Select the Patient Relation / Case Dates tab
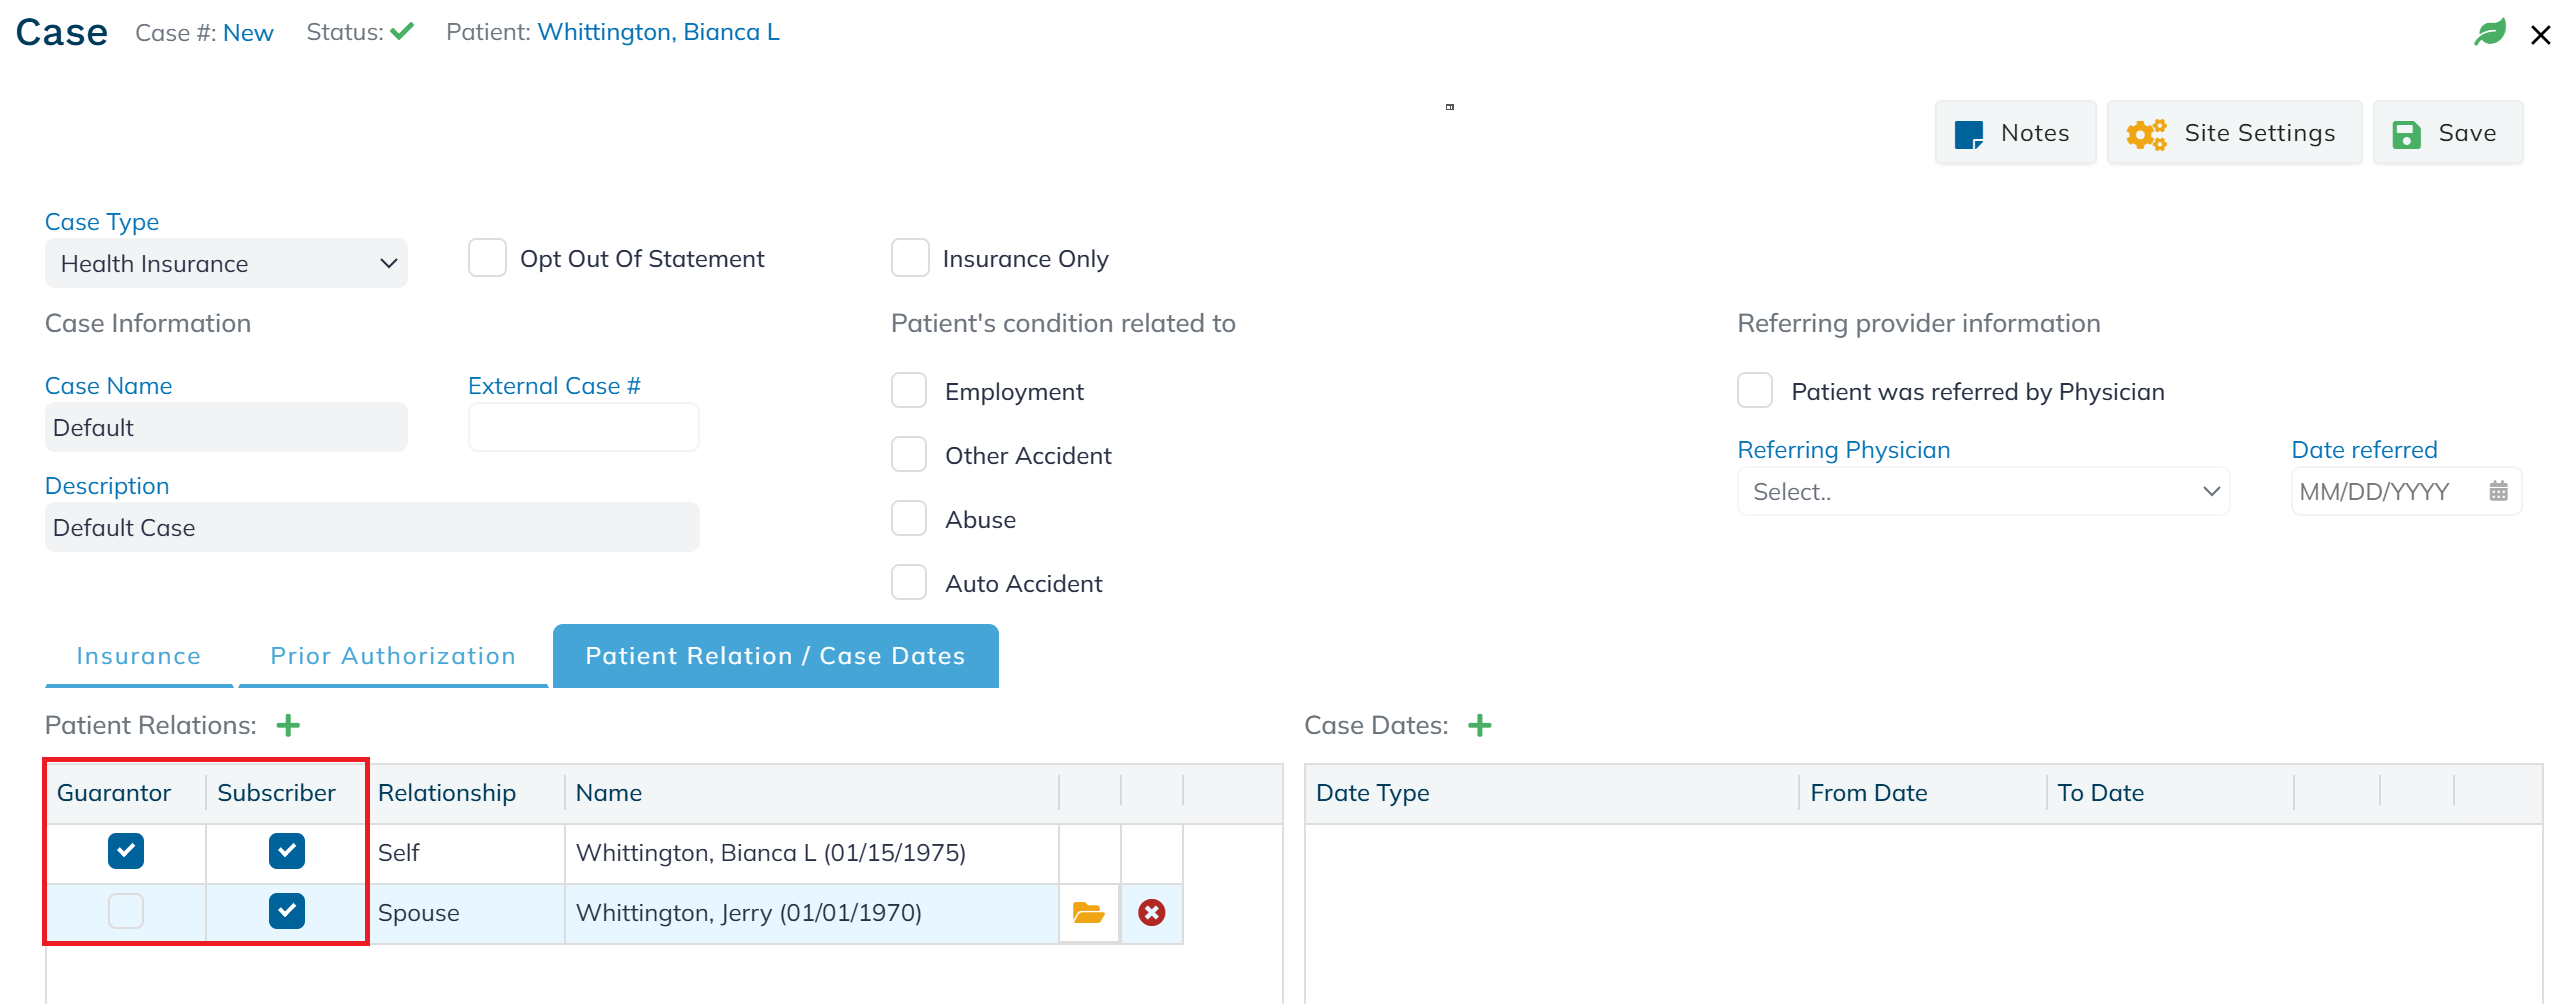This screenshot has height=1004, width=2566. tap(775, 656)
